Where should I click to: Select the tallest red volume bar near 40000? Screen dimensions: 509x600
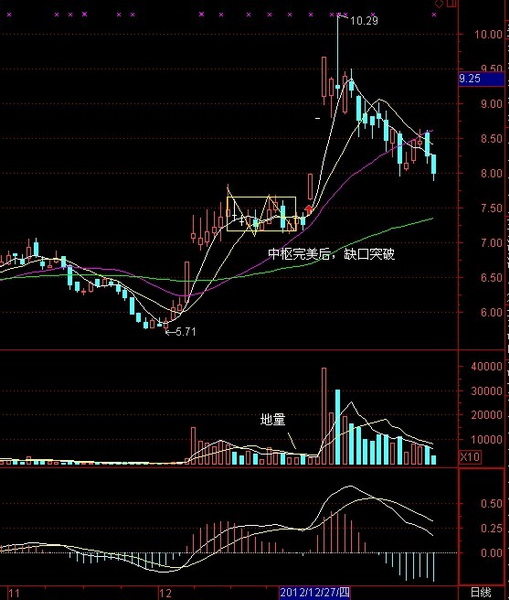(x=324, y=416)
